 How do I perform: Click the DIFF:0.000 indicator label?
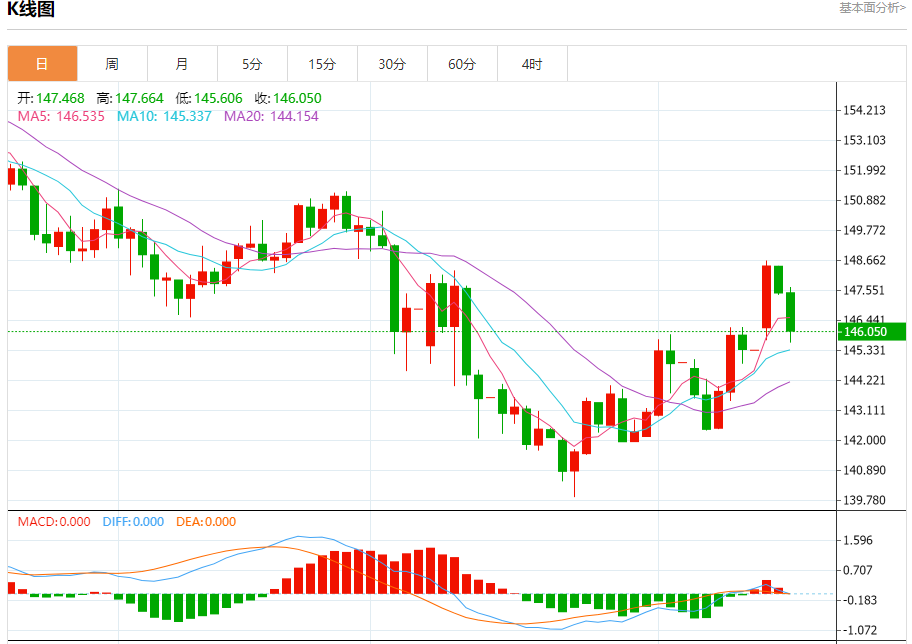coord(133,522)
